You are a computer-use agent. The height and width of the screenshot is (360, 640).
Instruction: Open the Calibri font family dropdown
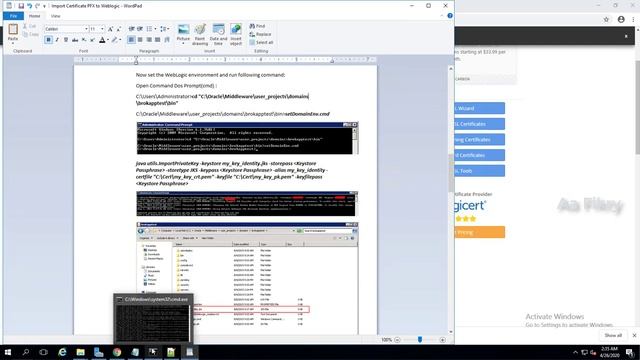[x=86, y=29]
